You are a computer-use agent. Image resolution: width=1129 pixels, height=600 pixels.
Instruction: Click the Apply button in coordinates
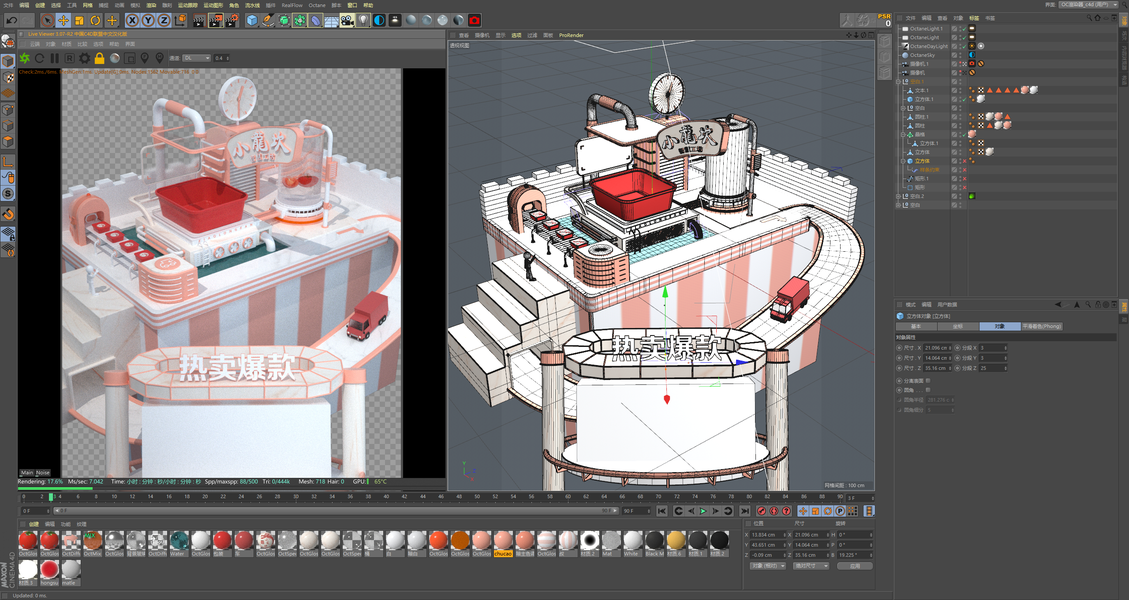(x=855, y=565)
